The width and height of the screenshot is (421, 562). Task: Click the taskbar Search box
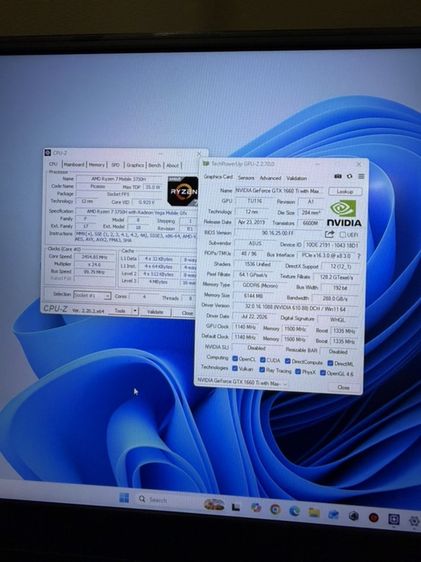(x=158, y=500)
